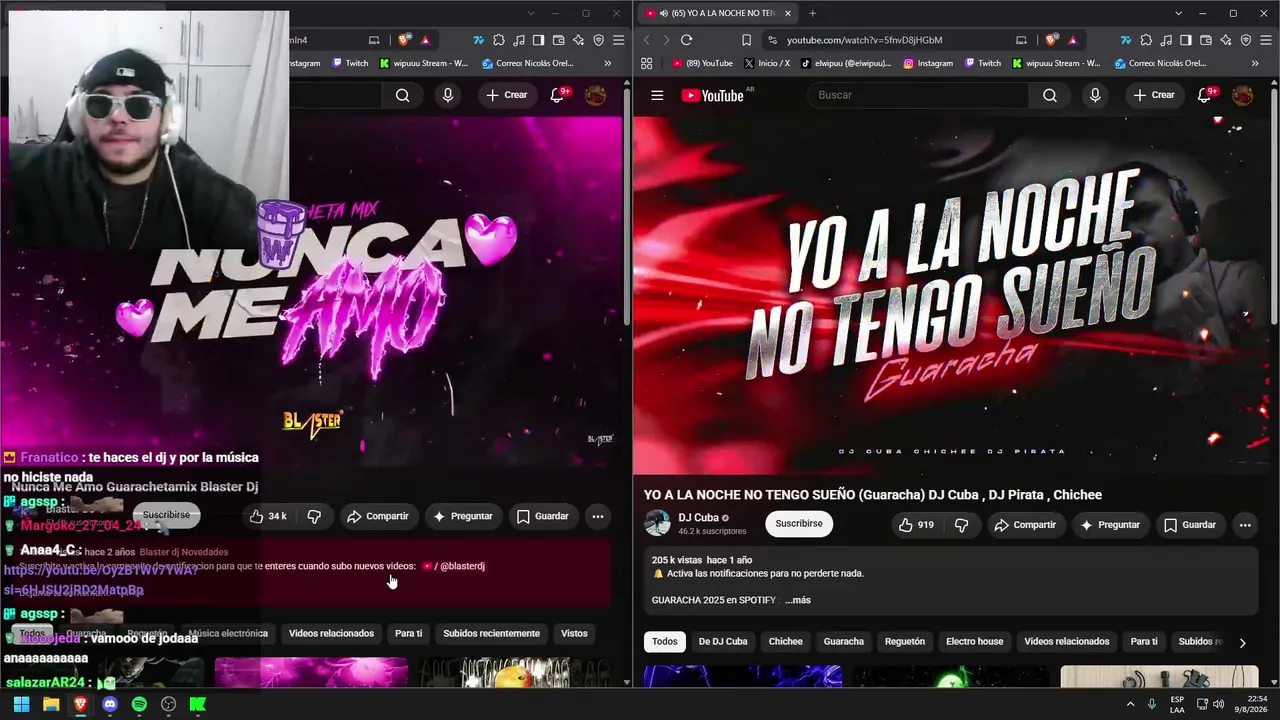Open extensions puzzle icon in left browser
Image resolution: width=1280 pixels, height=720 pixels.
[x=499, y=40]
